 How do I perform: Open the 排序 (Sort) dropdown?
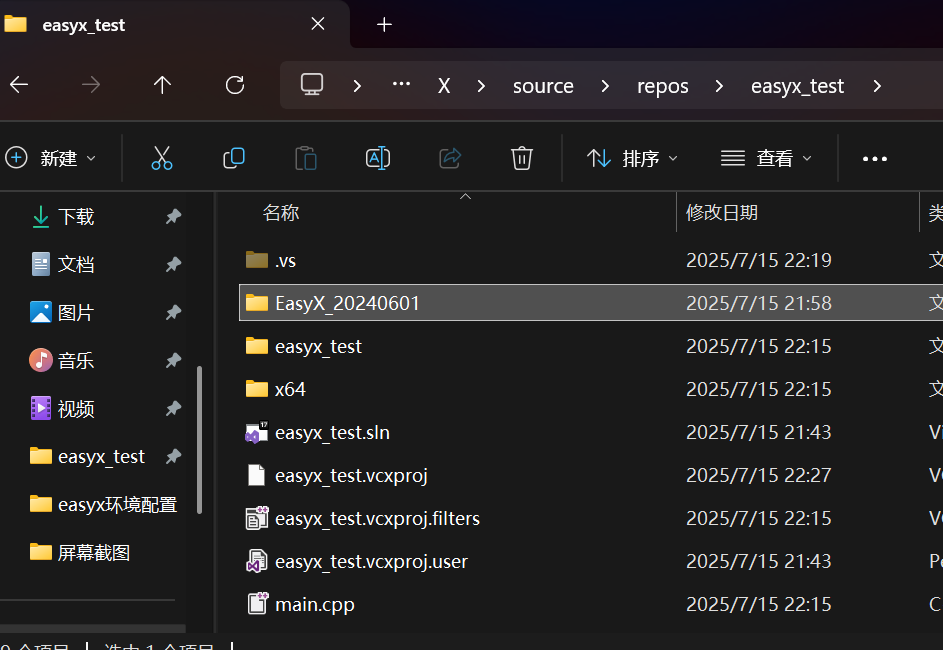pyautogui.click(x=632, y=158)
